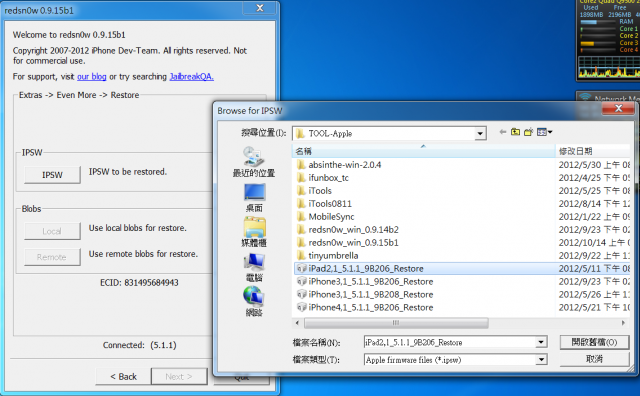Click the Remote blobs button in redsn0w
The image size is (640, 396).
pos(52,257)
